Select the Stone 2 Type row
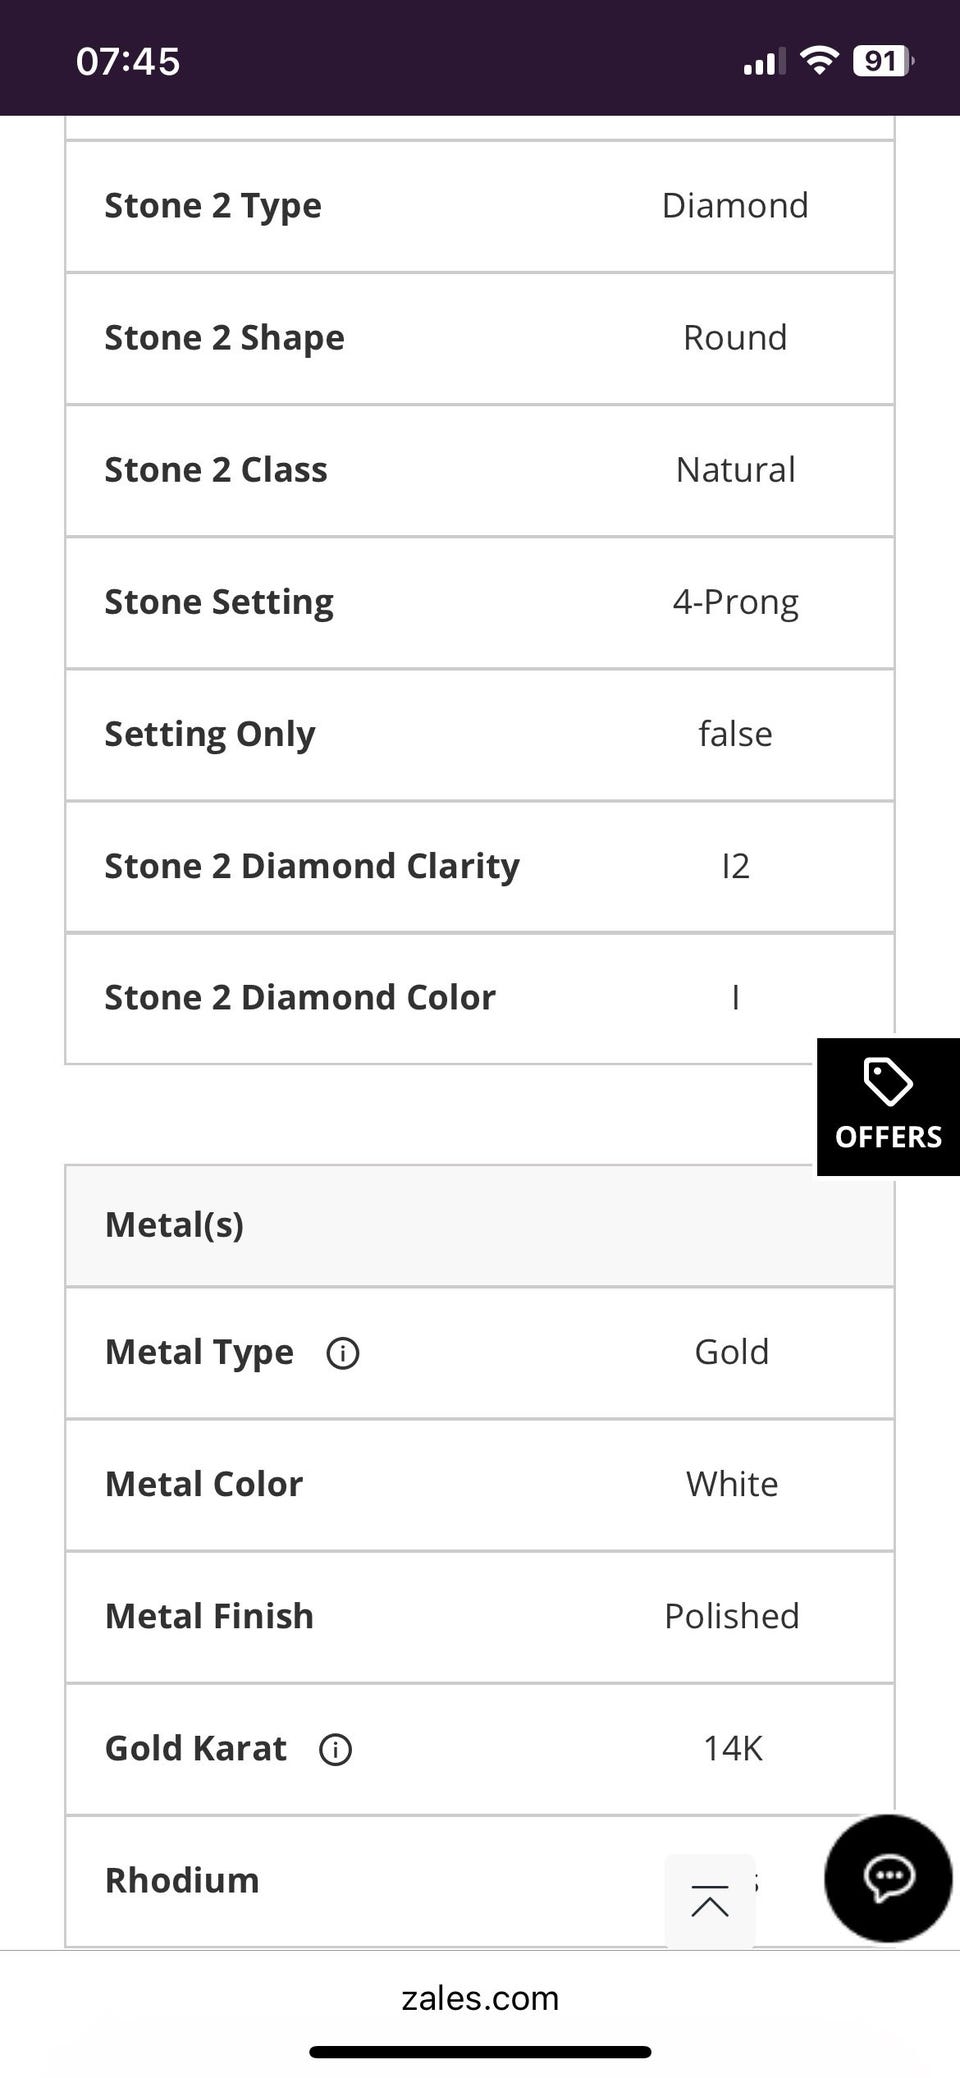 (x=480, y=206)
